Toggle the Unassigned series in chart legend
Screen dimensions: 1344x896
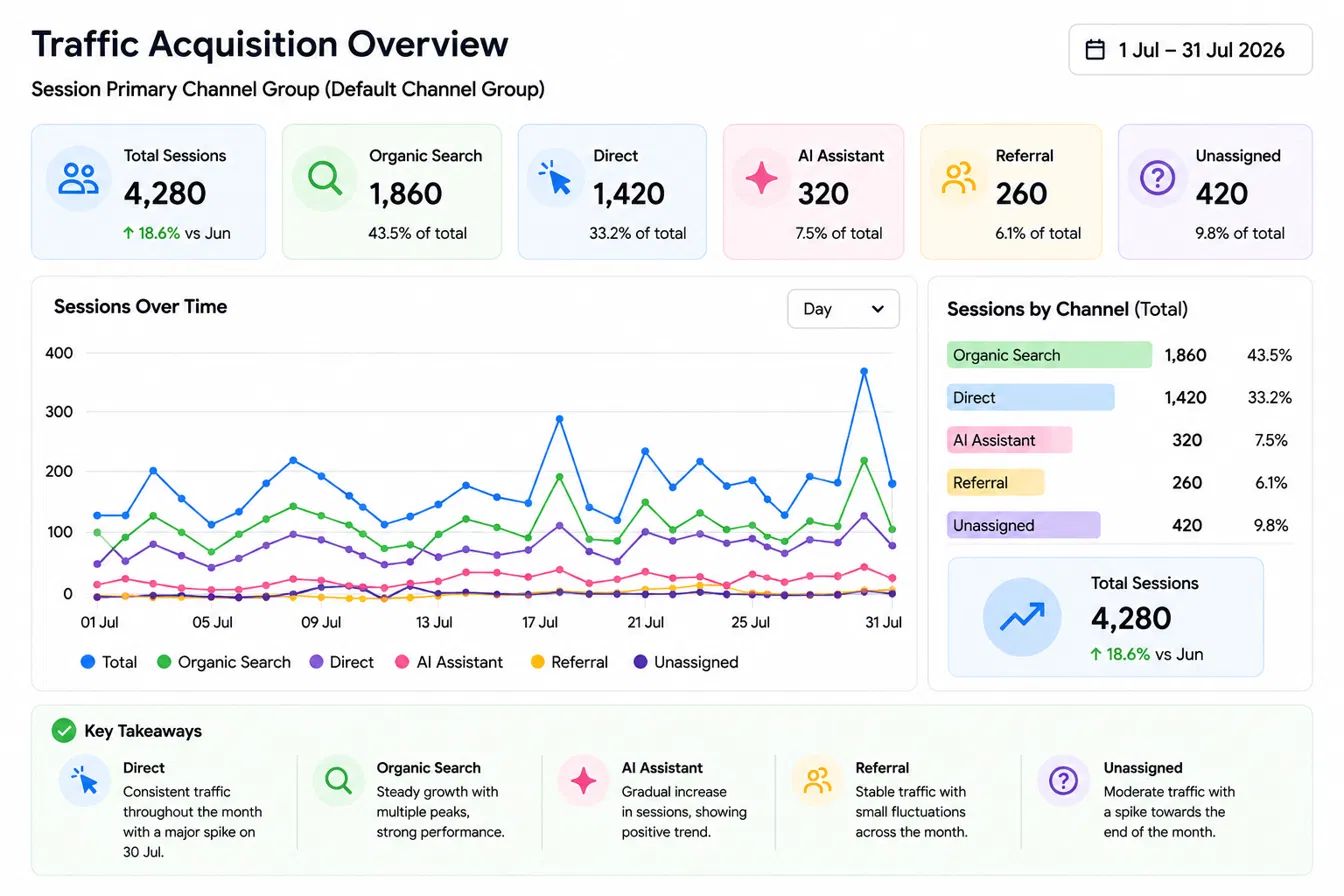pyautogui.click(x=686, y=662)
